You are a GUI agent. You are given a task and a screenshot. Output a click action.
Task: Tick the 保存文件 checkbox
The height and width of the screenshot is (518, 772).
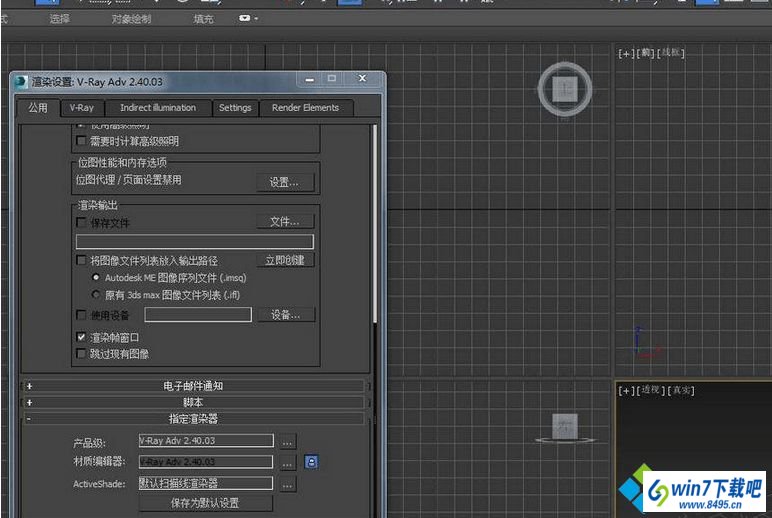81,223
